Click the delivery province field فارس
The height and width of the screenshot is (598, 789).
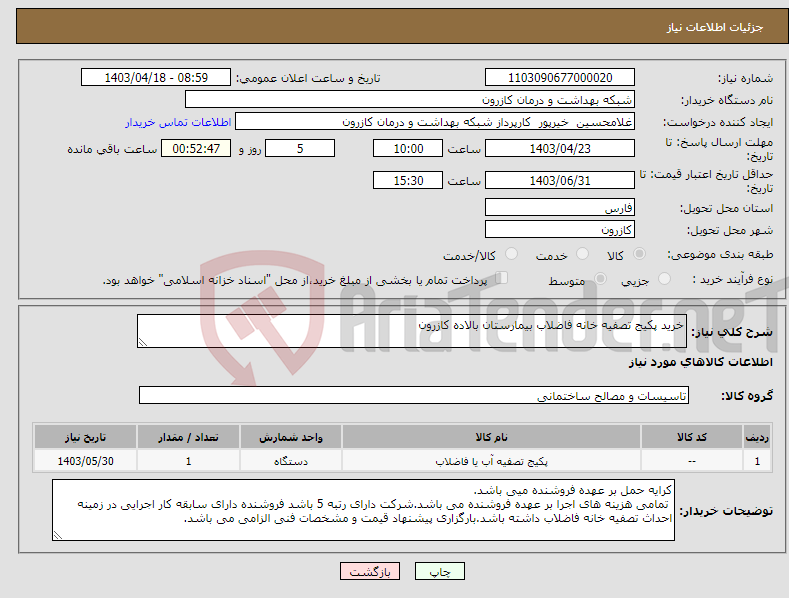click(560, 207)
